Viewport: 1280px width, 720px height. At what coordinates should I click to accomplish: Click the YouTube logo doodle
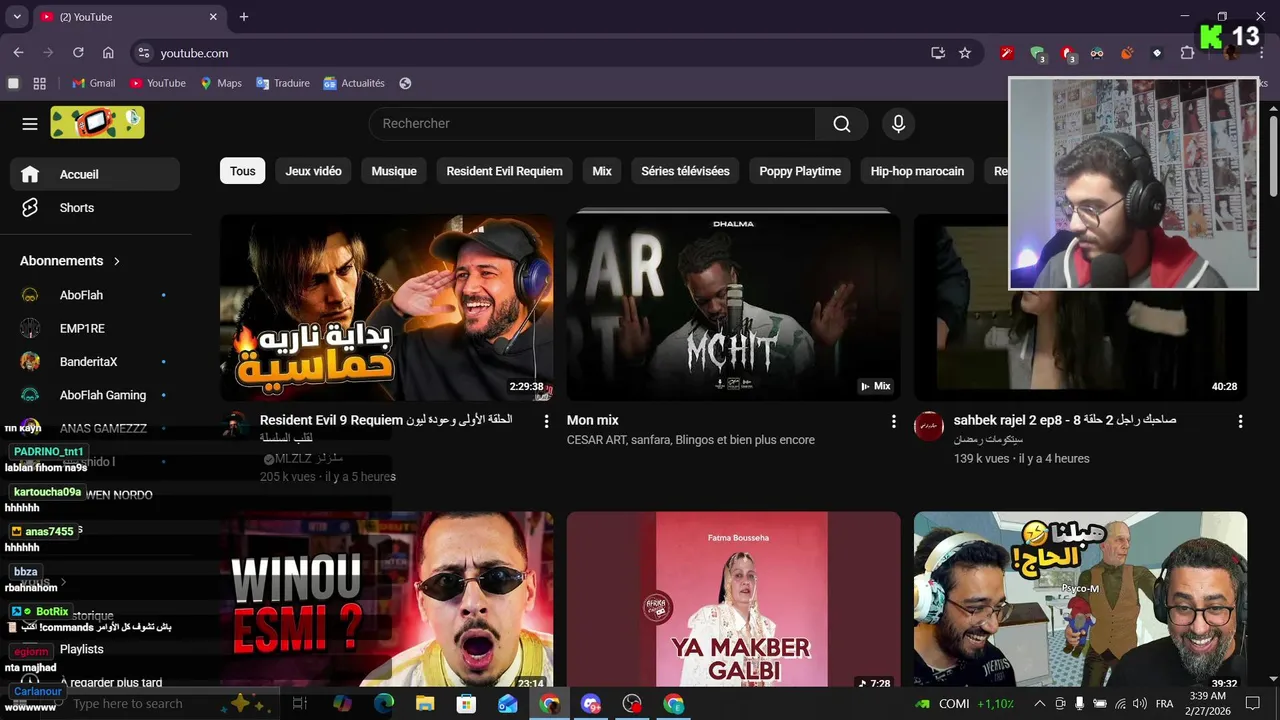tap(98, 123)
